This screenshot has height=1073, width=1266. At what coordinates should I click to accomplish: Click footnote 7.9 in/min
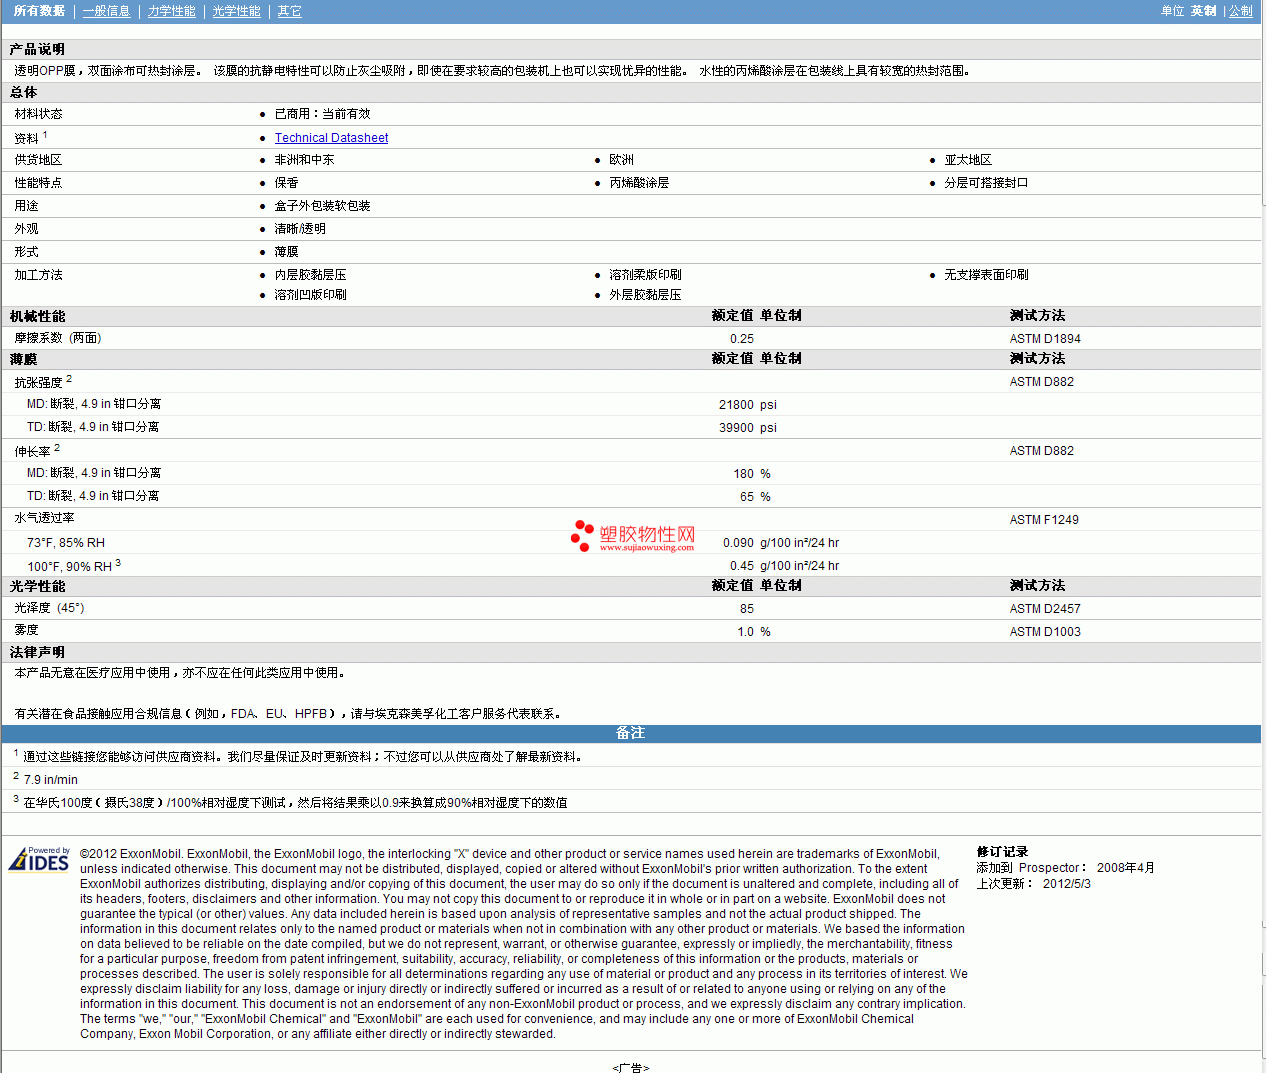(50, 780)
